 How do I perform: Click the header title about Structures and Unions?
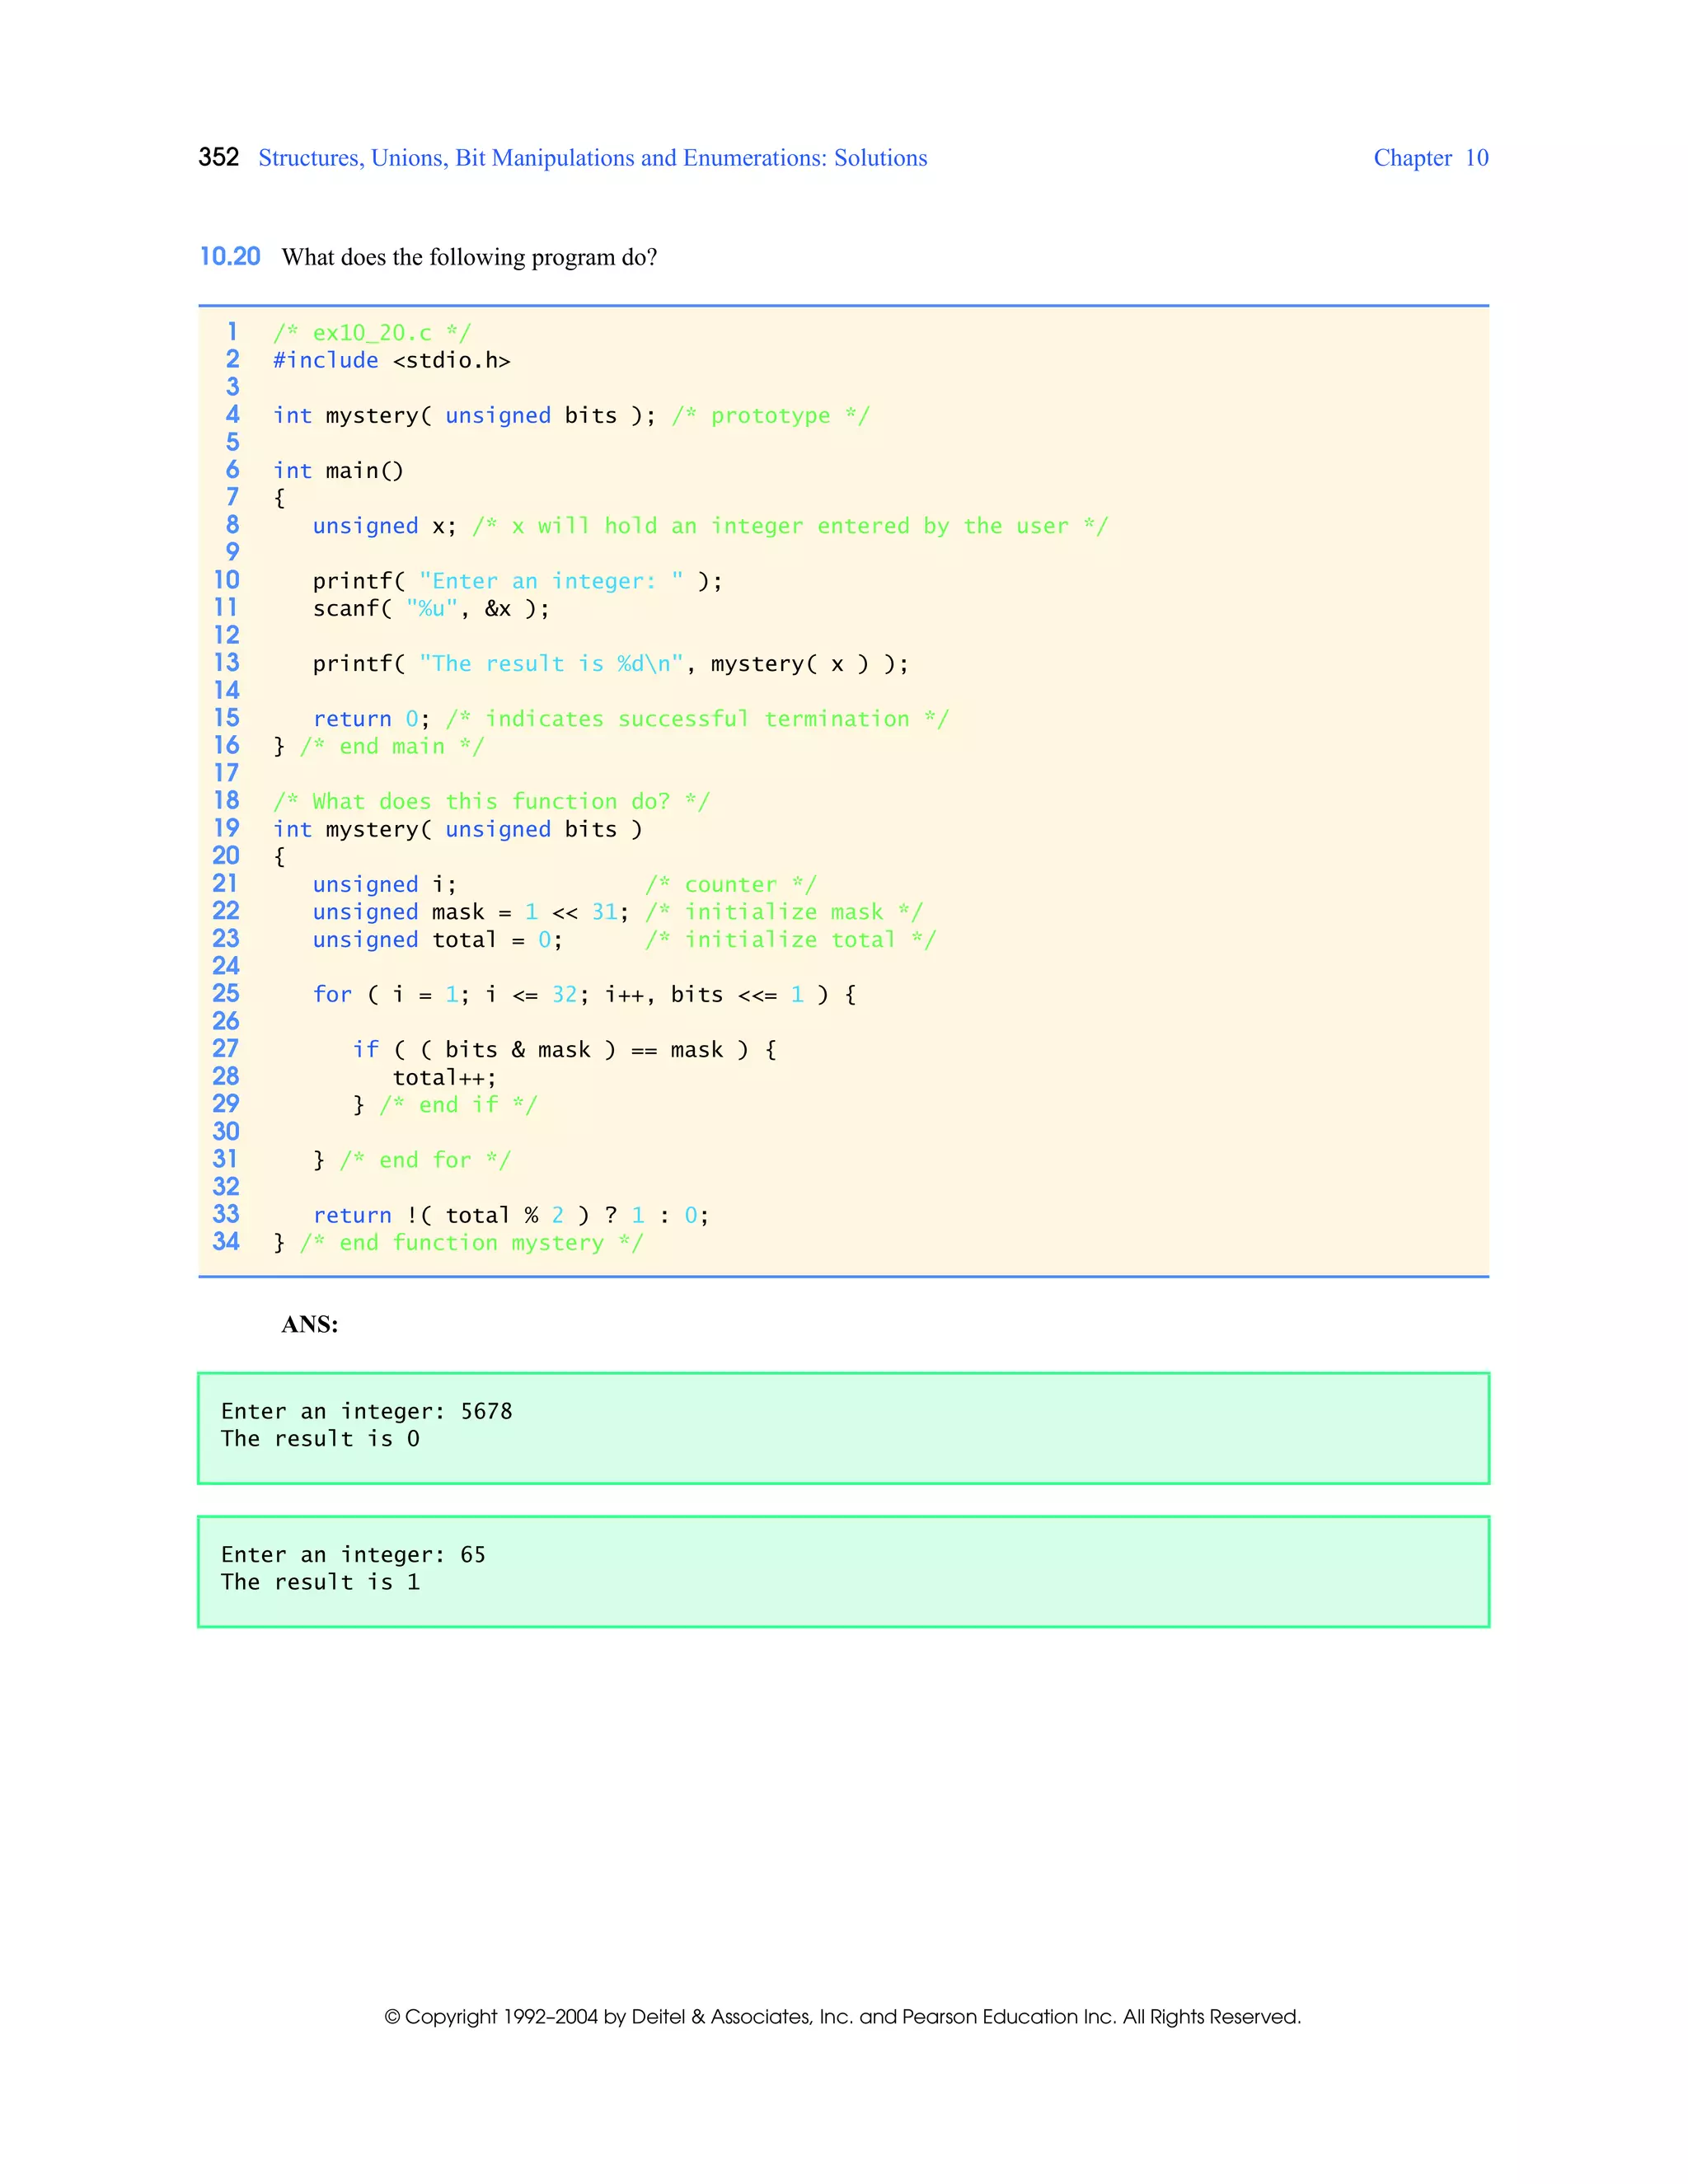point(592,158)
